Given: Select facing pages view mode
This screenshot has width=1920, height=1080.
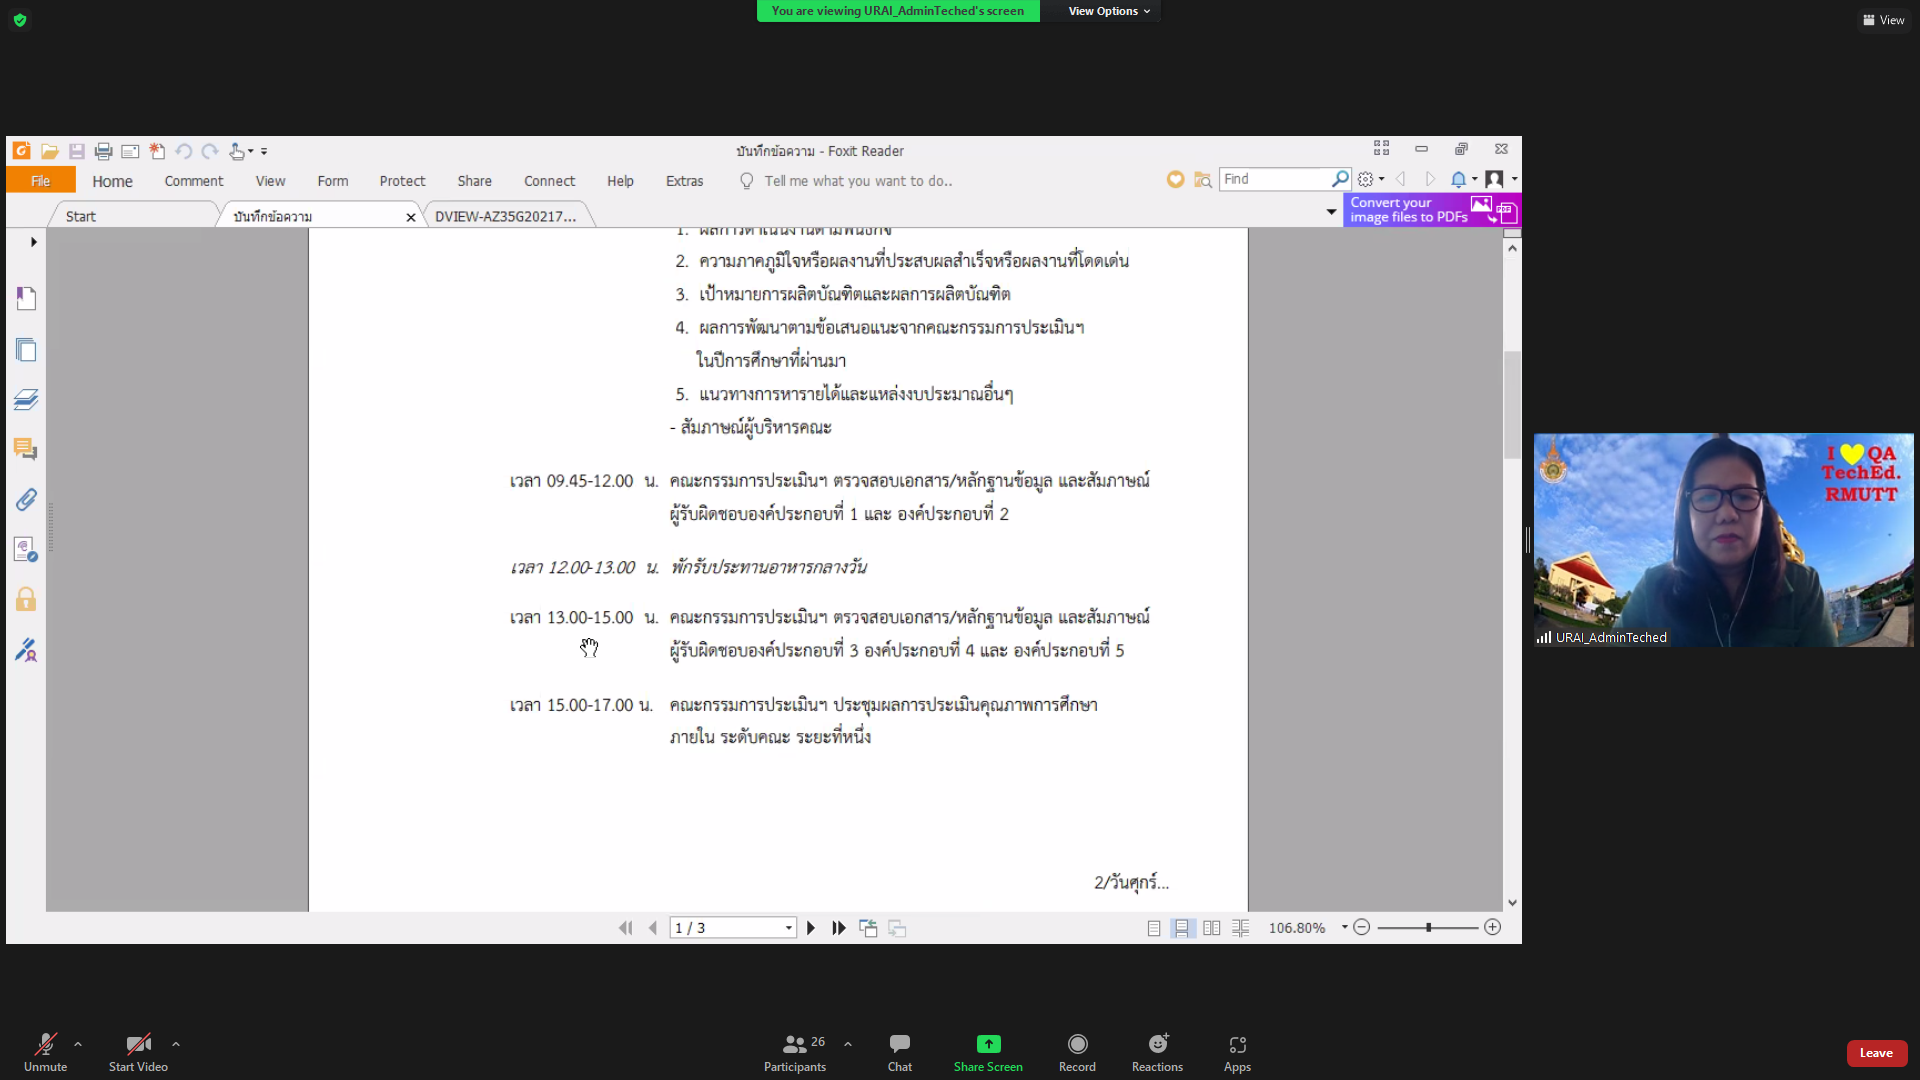Looking at the screenshot, I should pyautogui.click(x=1211, y=928).
